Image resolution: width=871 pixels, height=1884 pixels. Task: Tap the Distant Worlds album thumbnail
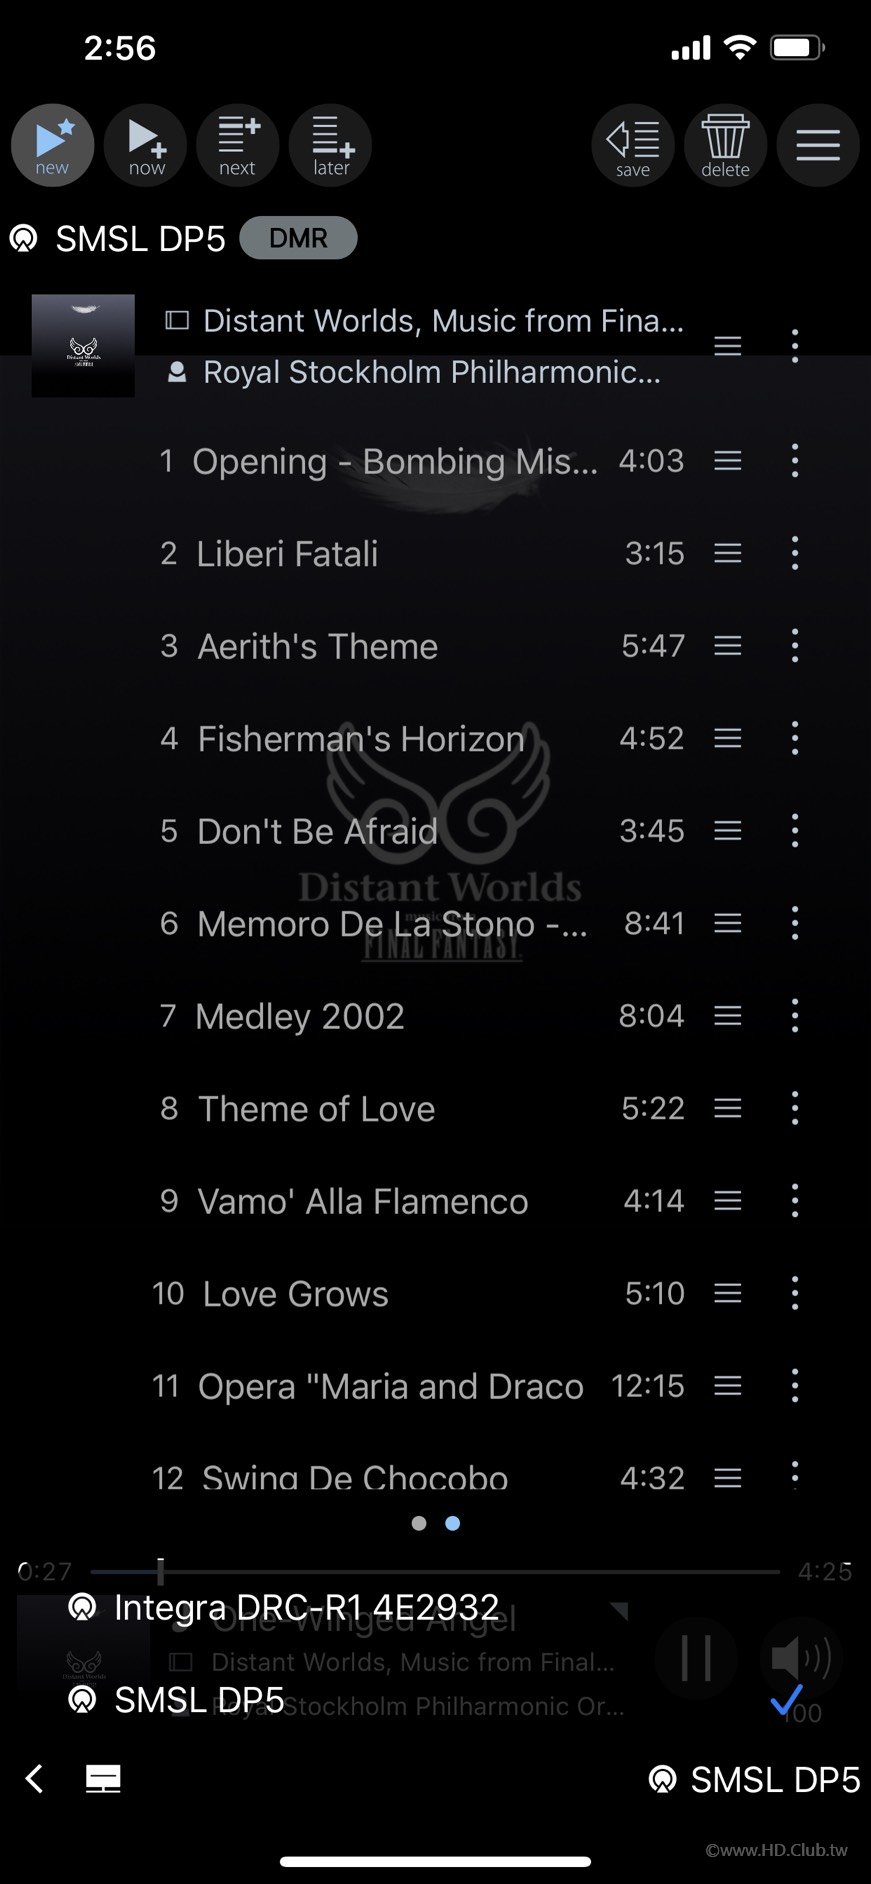click(x=83, y=346)
